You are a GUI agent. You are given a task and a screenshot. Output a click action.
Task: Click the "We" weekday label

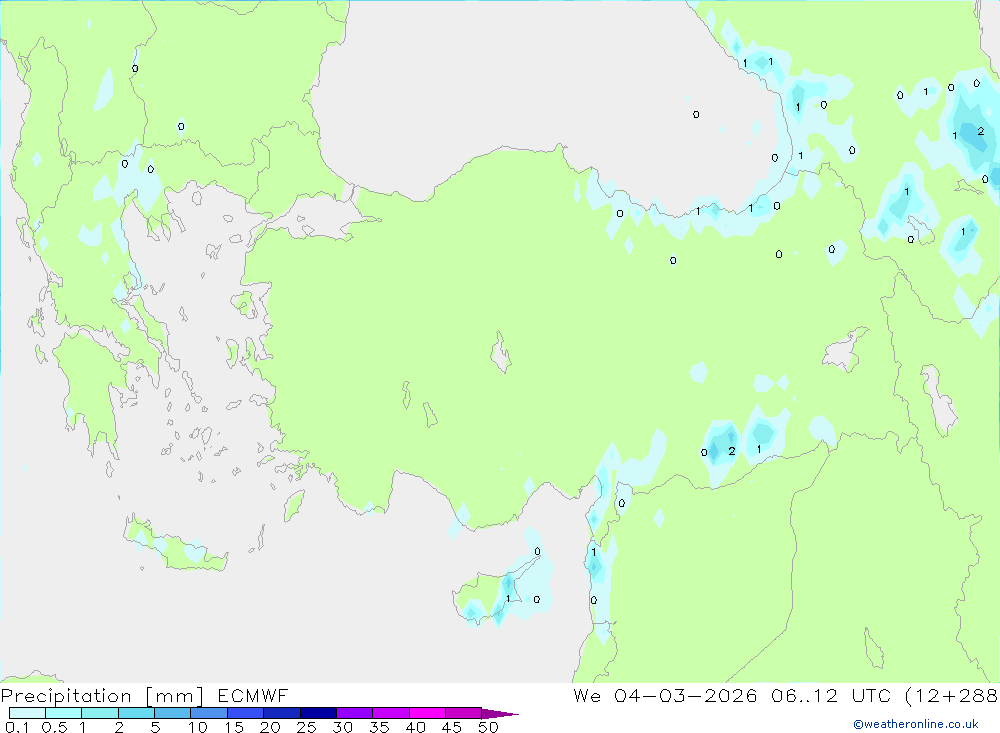(x=587, y=695)
